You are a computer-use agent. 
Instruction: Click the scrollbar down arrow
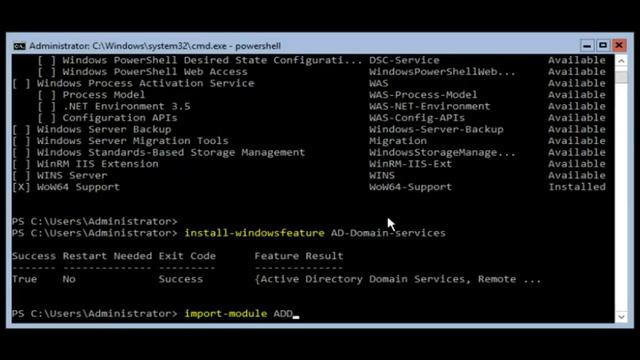(x=621, y=317)
